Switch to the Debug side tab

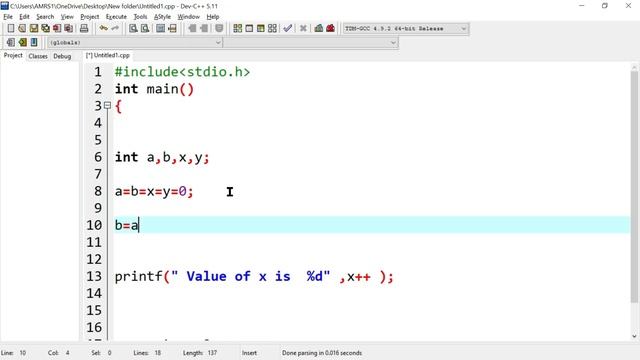(62, 56)
